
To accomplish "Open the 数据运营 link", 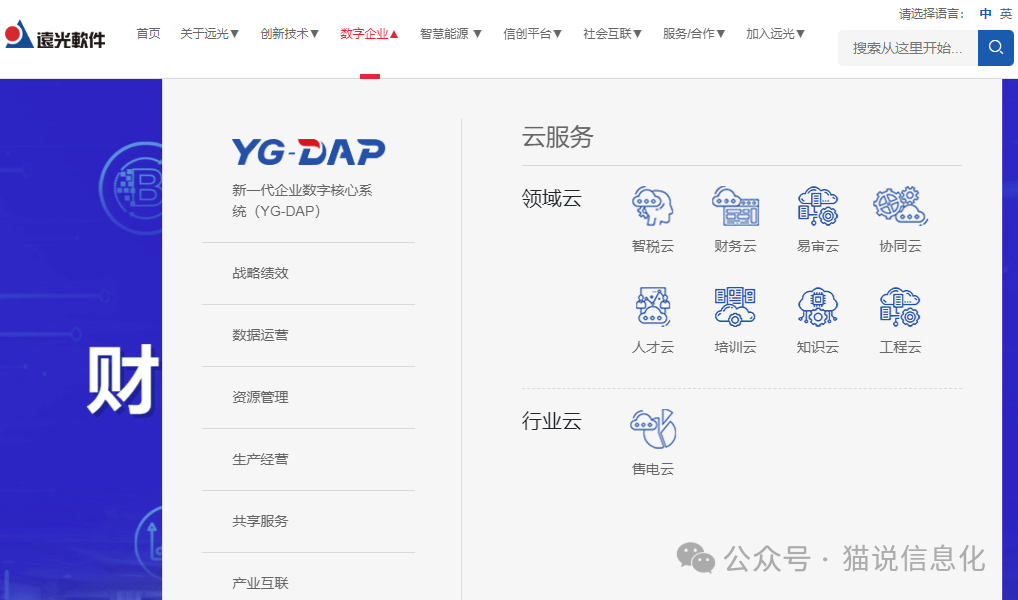I will pos(261,335).
